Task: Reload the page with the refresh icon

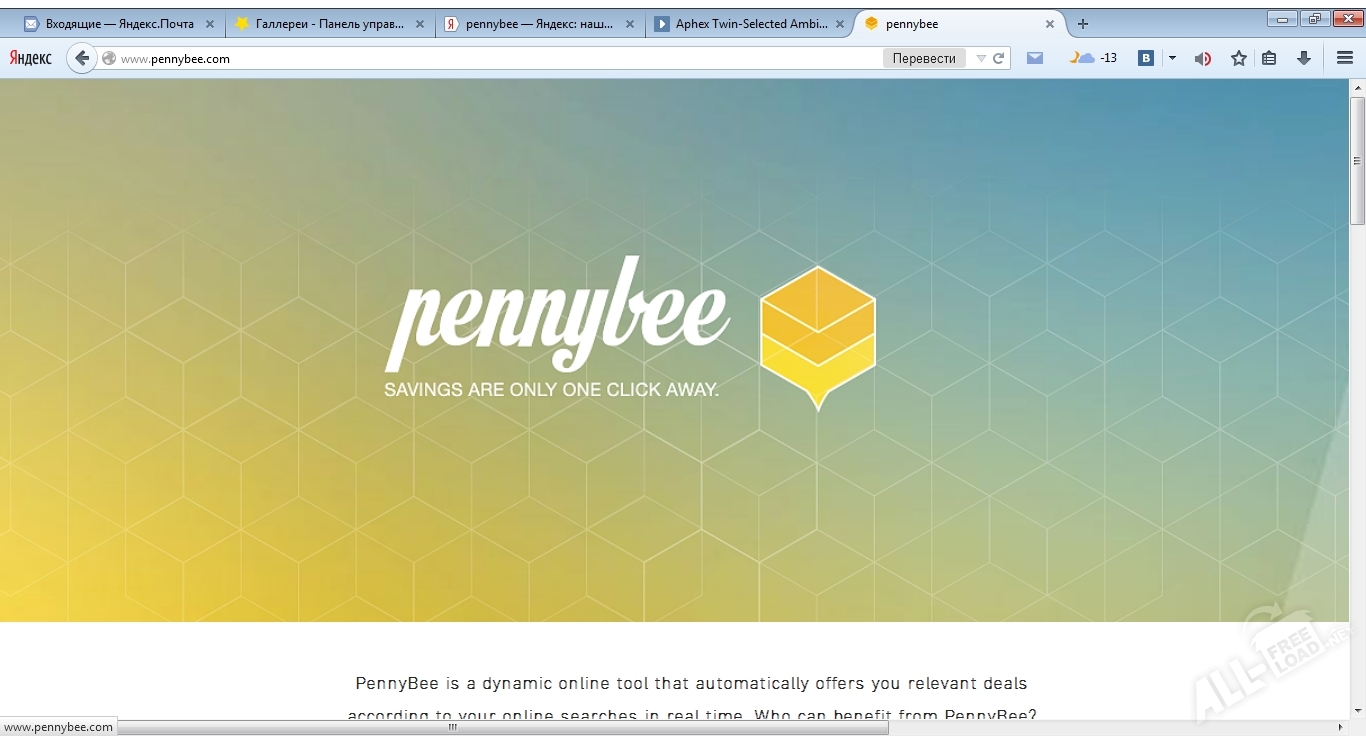Action: (999, 58)
